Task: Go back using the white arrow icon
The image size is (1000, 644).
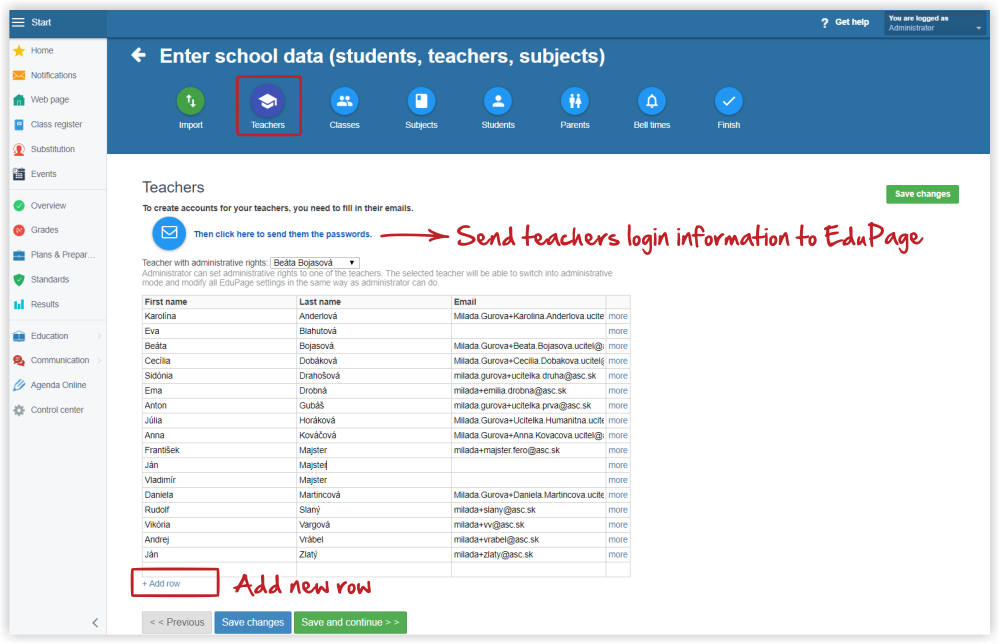Action: click(x=138, y=55)
